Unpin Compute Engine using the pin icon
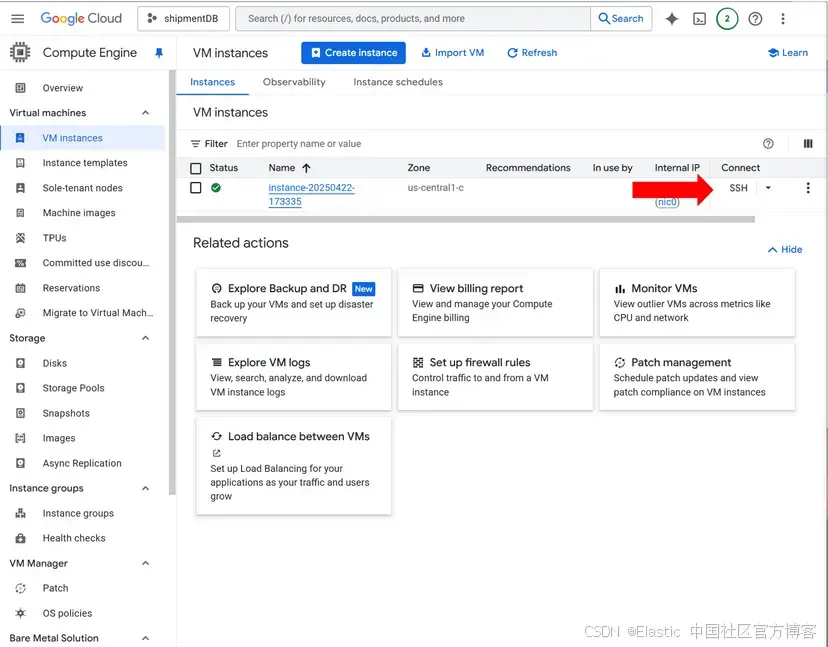Image resolution: width=828 pixels, height=647 pixels. (x=159, y=53)
